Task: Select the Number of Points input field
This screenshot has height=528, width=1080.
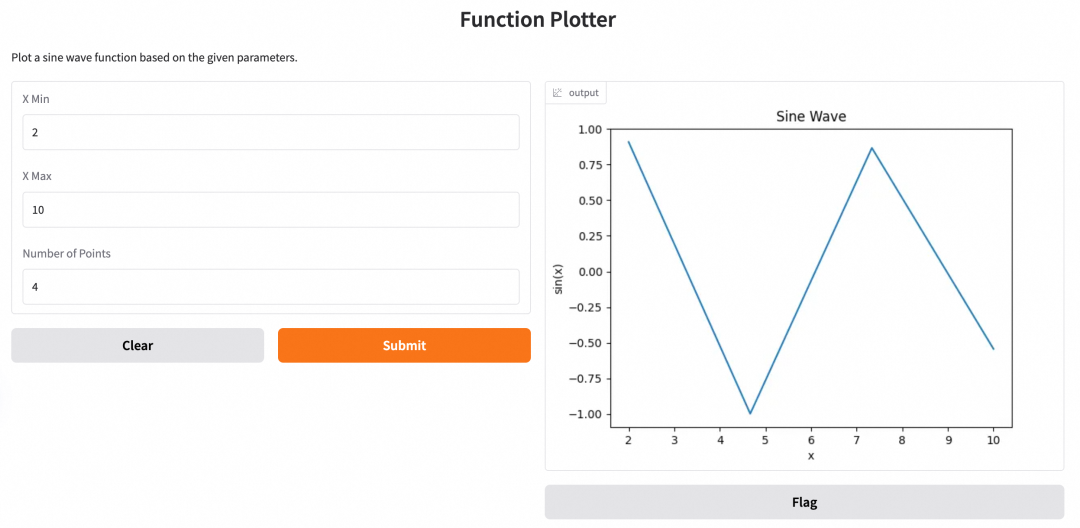Action: 271,287
